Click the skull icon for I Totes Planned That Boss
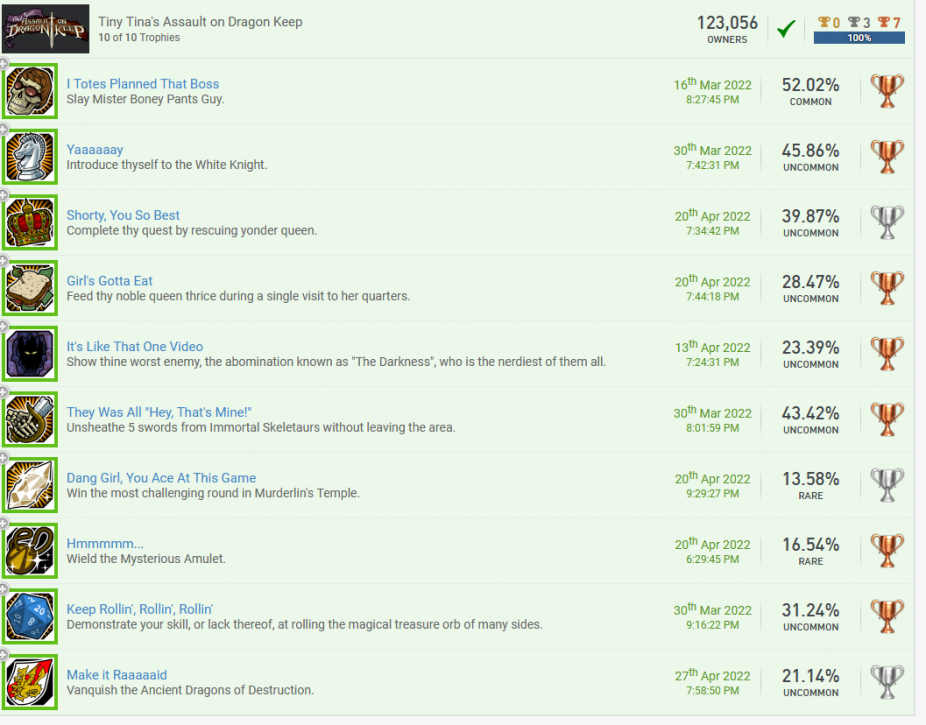Image resolution: width=926 pixels, height=725 pixels. pyautogui.click(x=29, y=91)
